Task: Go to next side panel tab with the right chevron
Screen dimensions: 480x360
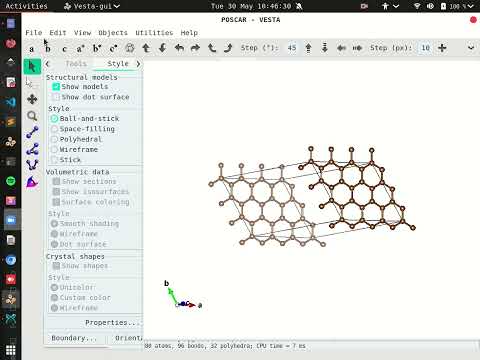Action: (138, 64)
